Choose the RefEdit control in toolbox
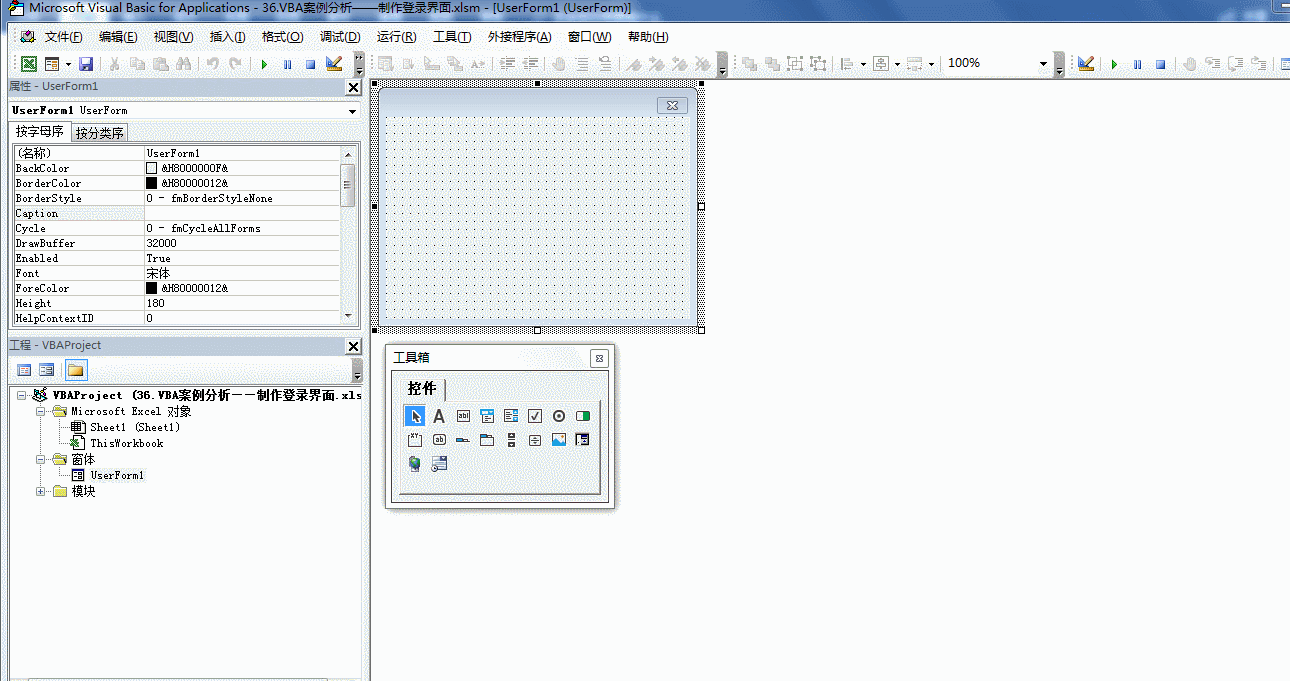 (583, 440)
